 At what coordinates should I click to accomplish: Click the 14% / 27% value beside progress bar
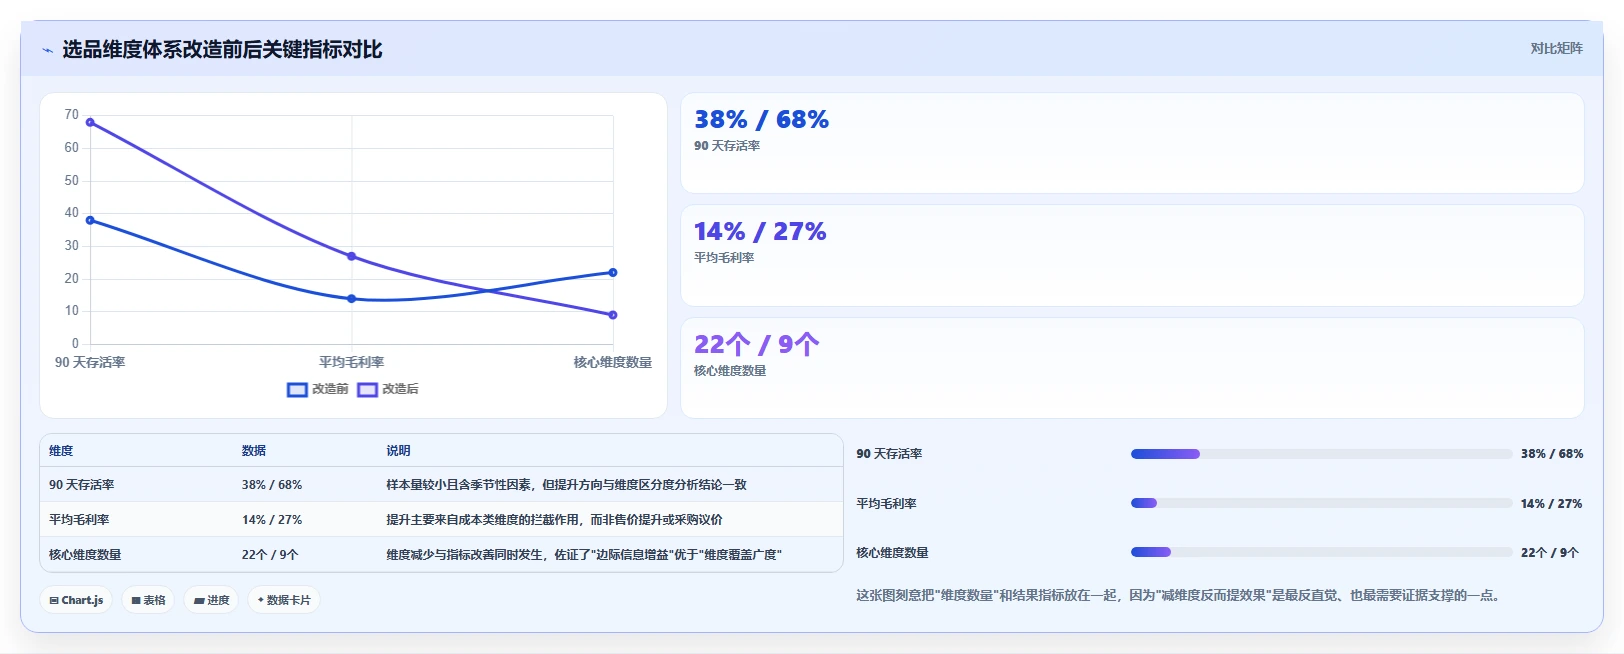[x=1551, y=504]
